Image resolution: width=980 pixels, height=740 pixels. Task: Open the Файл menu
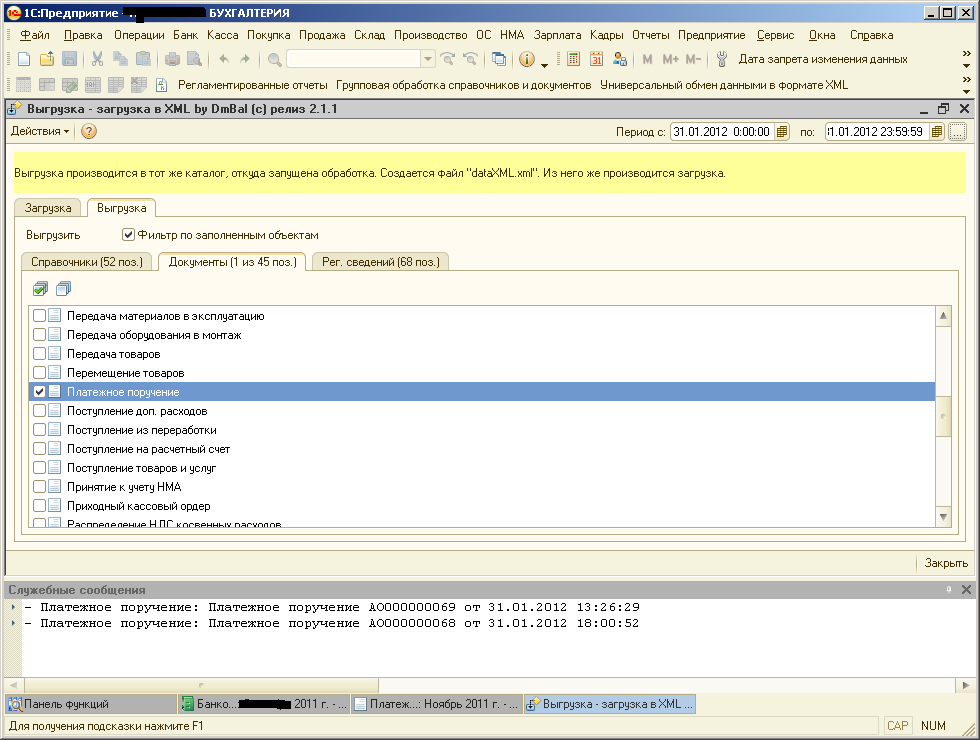pos(34,35)
